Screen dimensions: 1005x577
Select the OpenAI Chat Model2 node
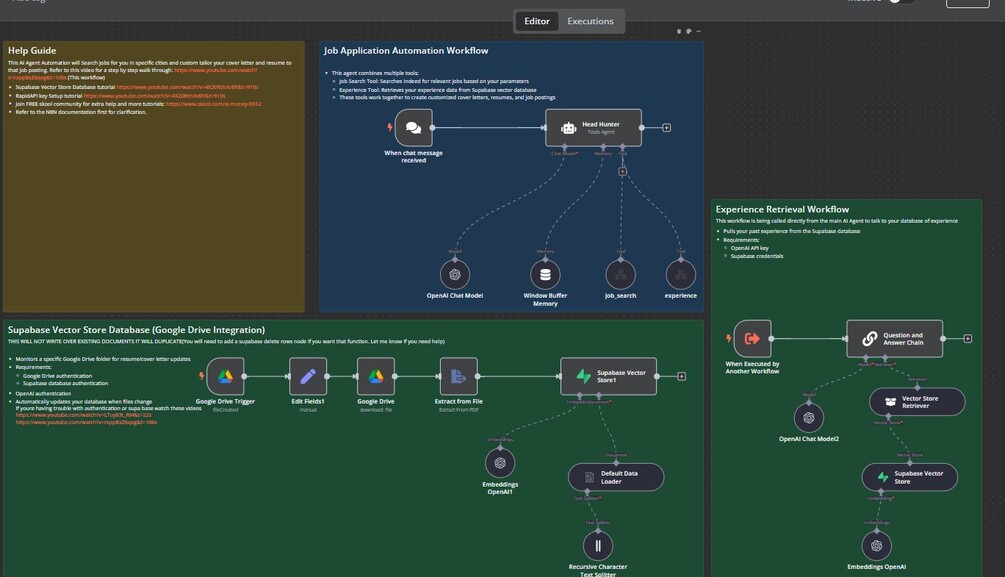pyautogui.click(x=809, y=418)
